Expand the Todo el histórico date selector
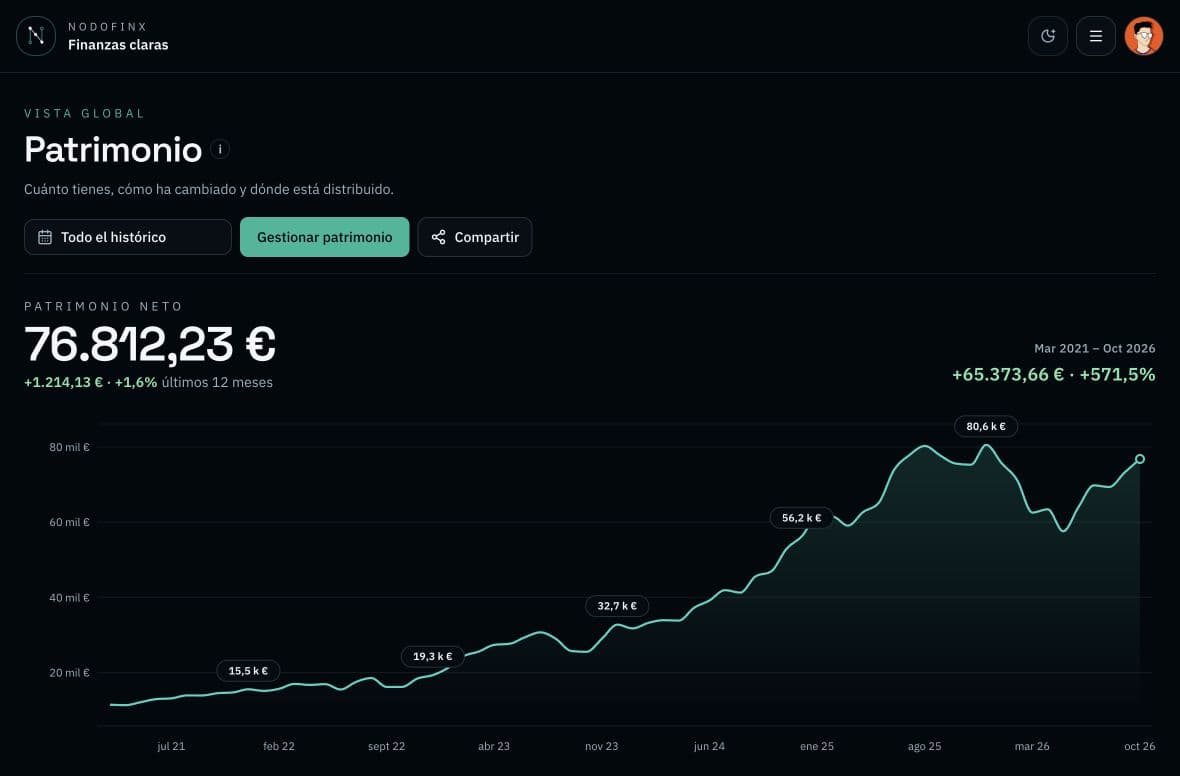The height and width of the screenshot is (776, 1180). [x=128, y=237]
